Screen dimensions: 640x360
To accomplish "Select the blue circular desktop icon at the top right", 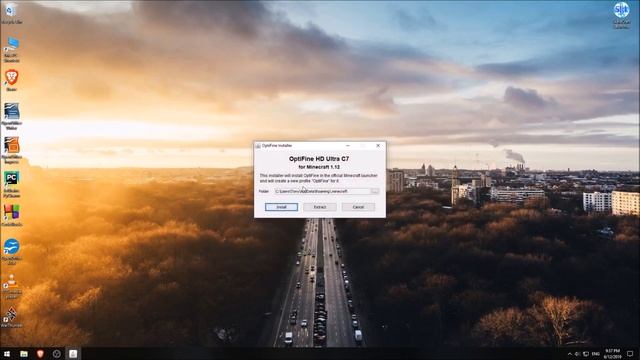I will coord(621,16).
